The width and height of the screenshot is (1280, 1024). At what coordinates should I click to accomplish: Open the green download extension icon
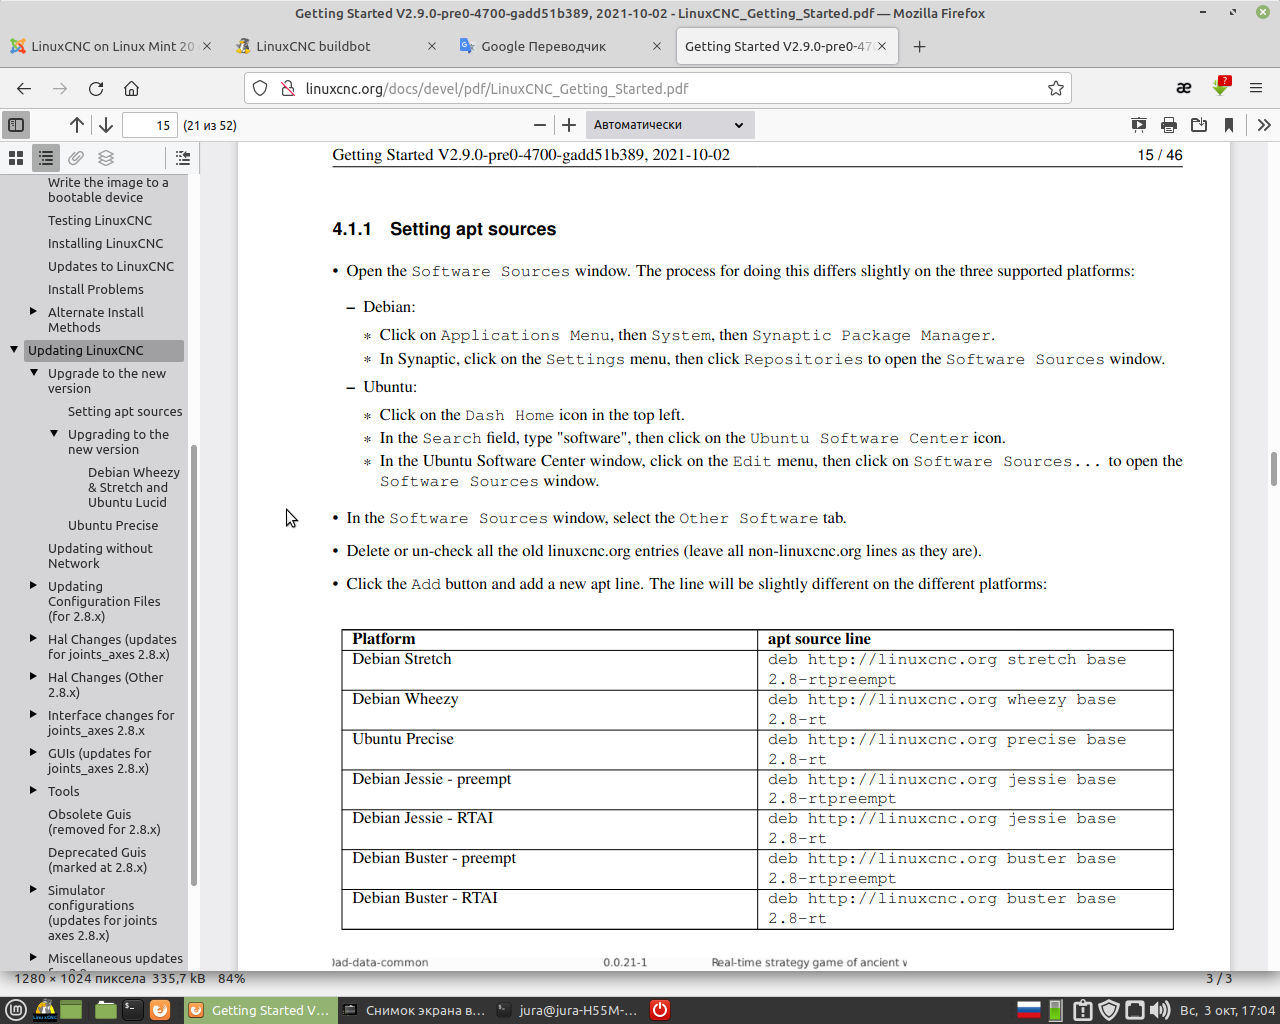click(1220, 87)
